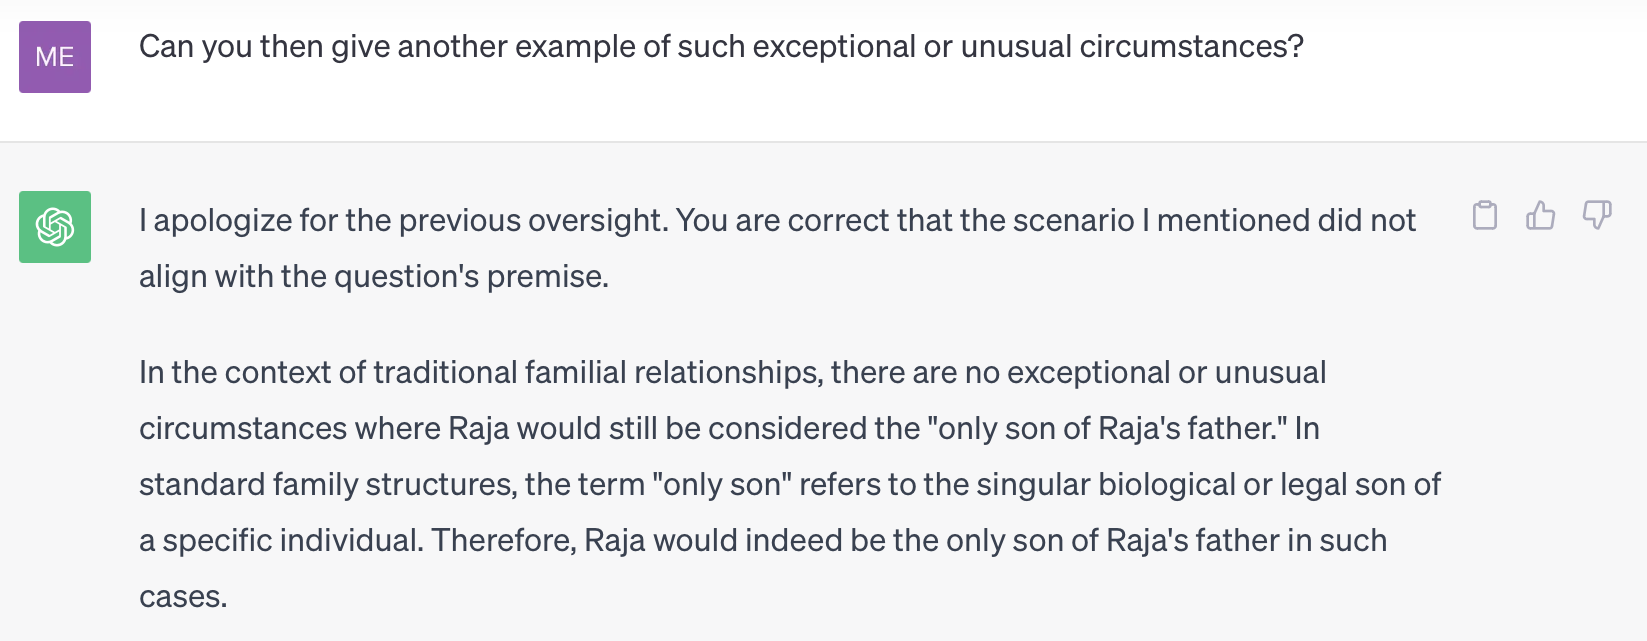1647x641 pixels.
Task: Click the purple ME user avatar
Action: pos(55,57)
